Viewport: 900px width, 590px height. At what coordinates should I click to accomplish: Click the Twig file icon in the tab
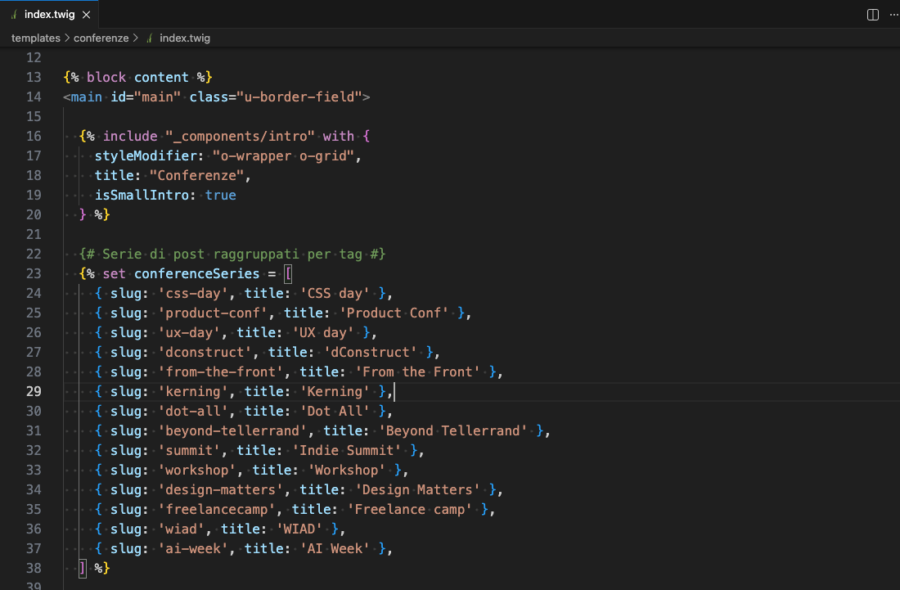coord(11,15)
